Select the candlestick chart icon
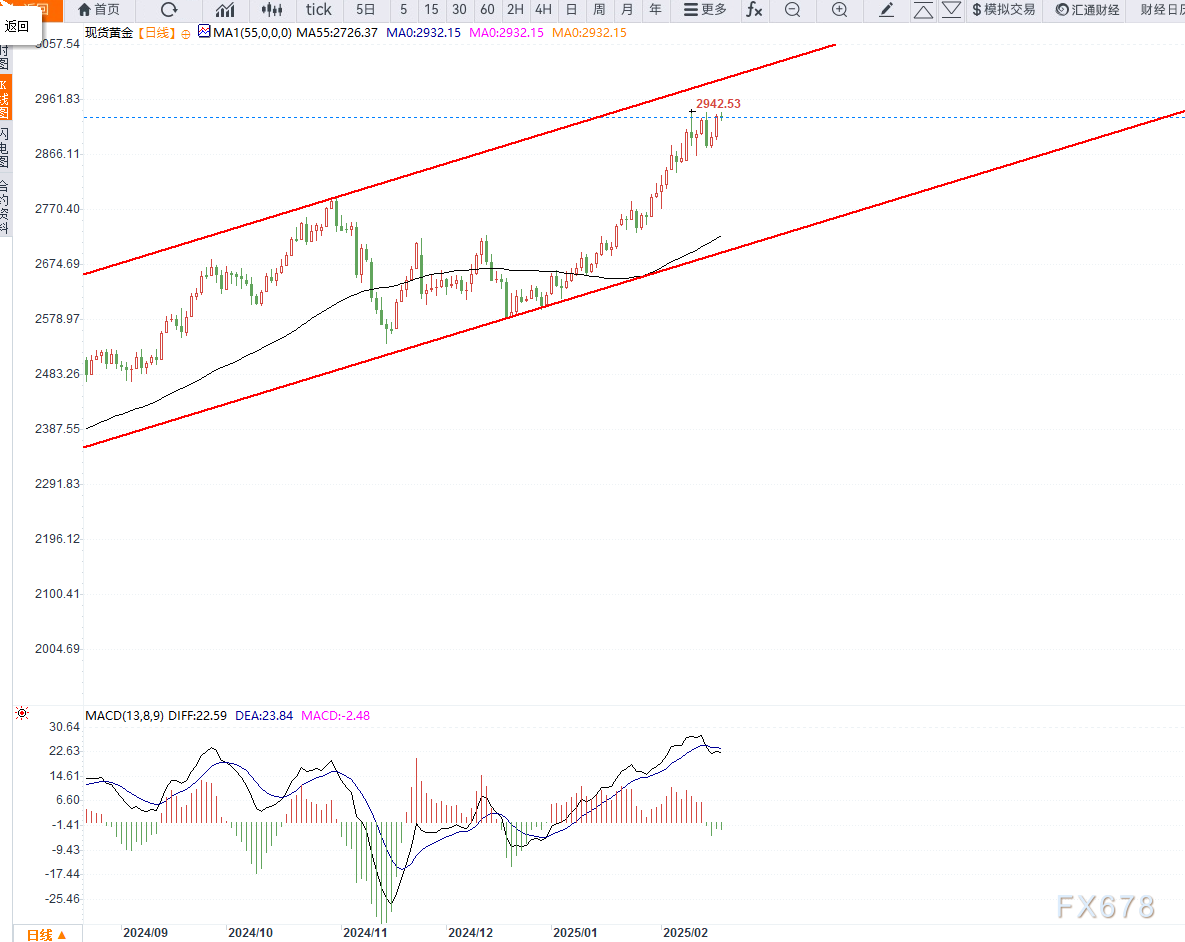Screen dimensions: 1185x942 (271, 10)
